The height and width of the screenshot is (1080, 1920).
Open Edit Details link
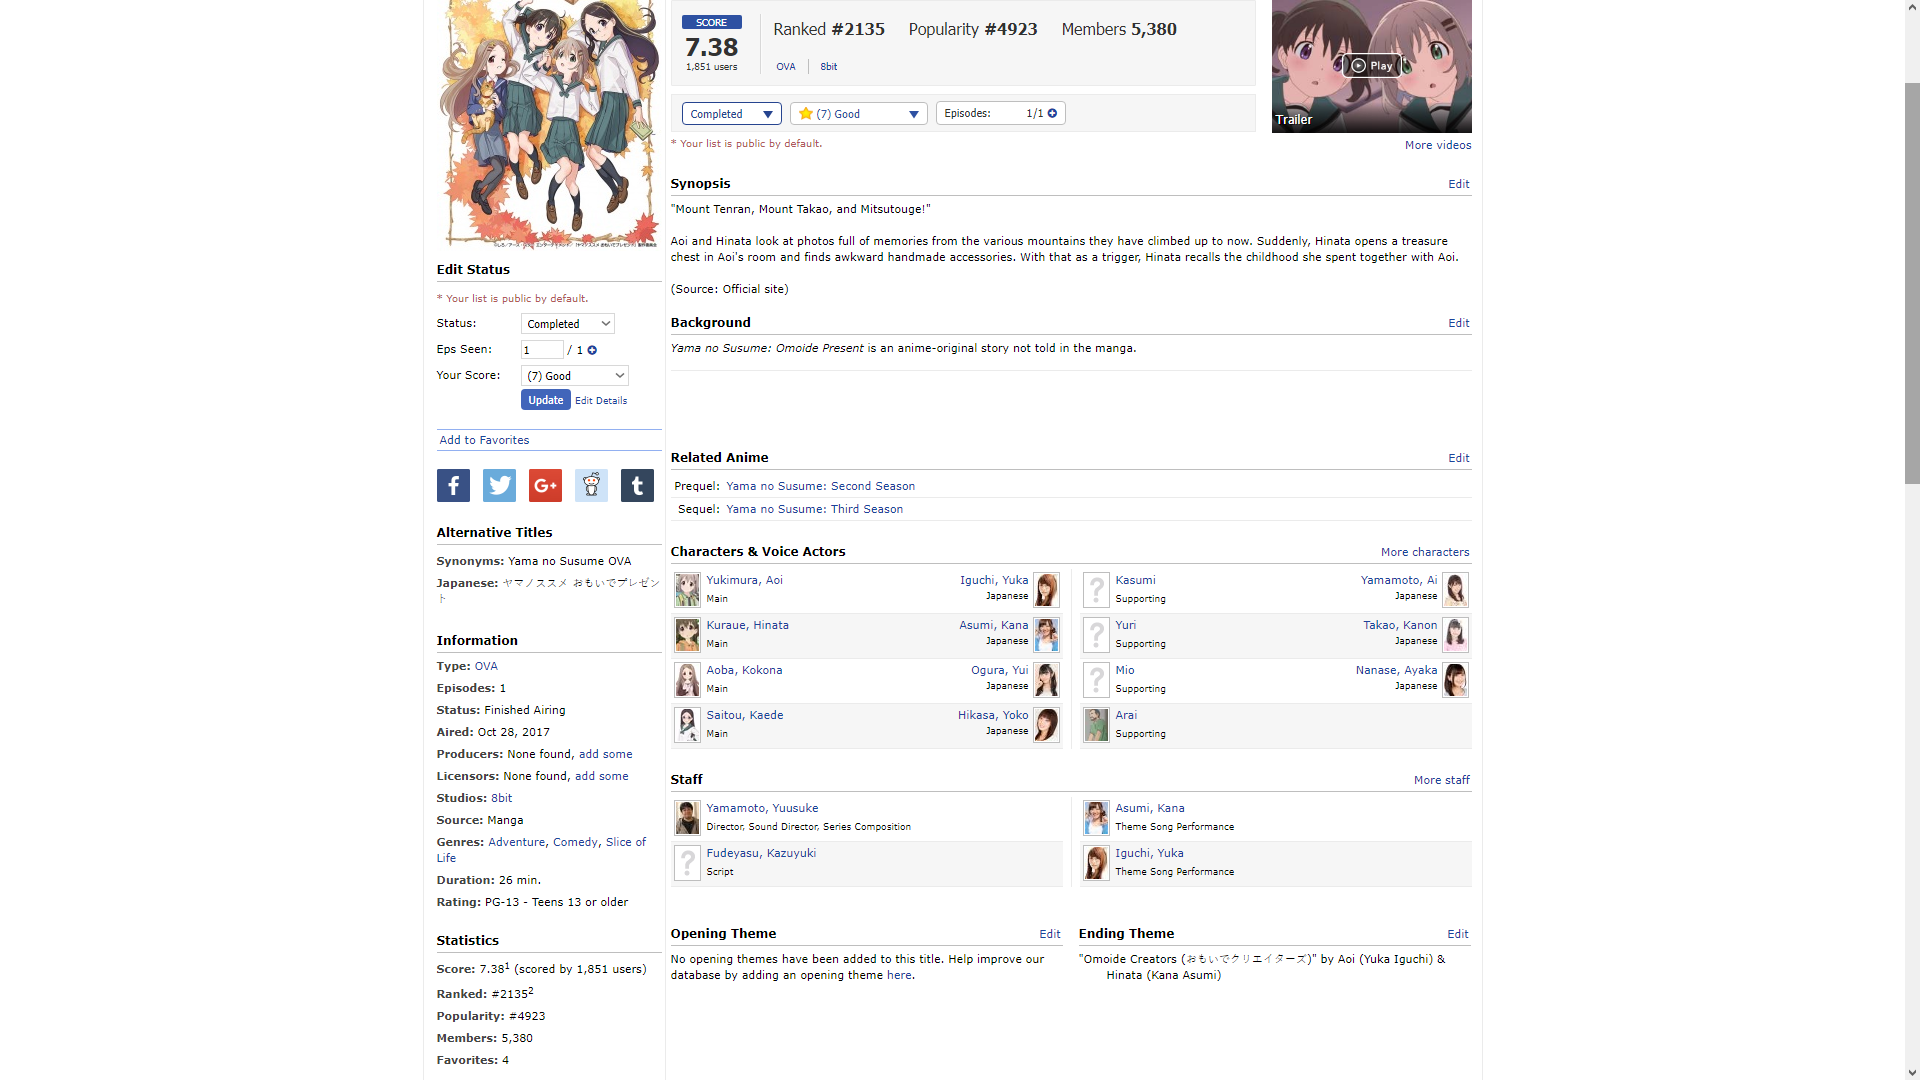[x=601, y=401]
